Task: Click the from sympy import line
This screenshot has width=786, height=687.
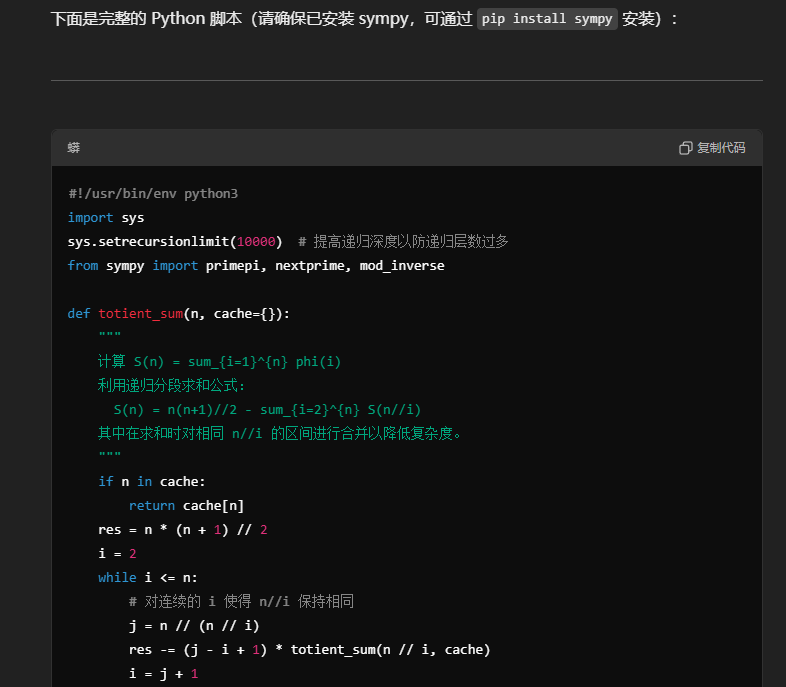Action: pyautogui.click(x=255, y=265)
